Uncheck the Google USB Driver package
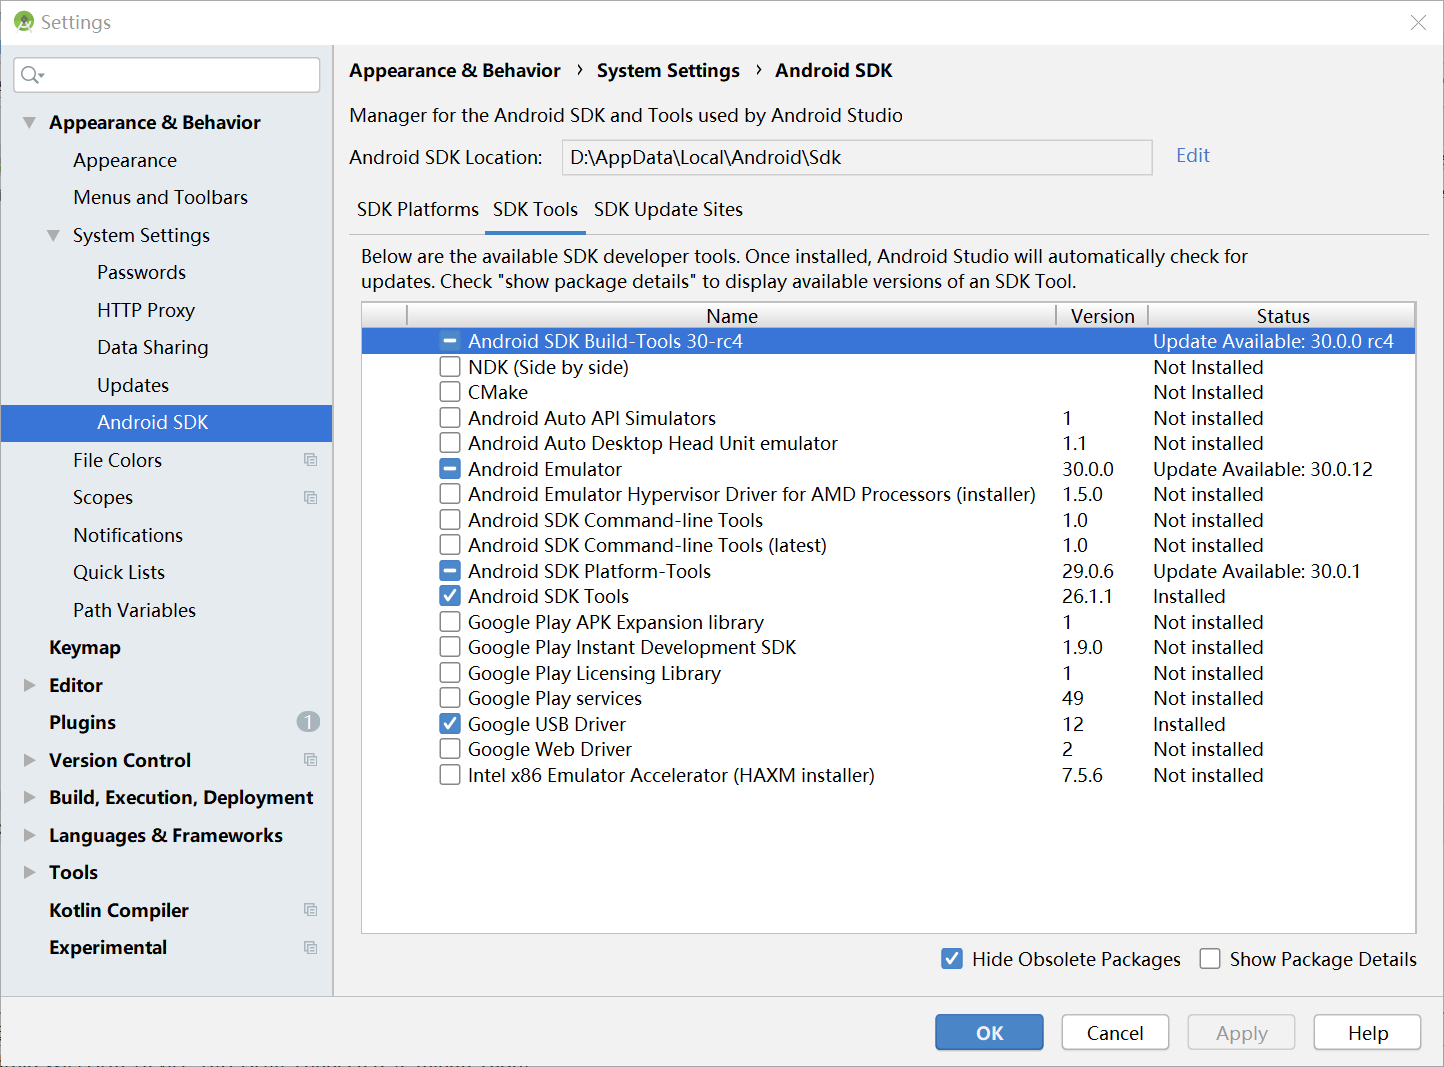 (x=450, y=723)
